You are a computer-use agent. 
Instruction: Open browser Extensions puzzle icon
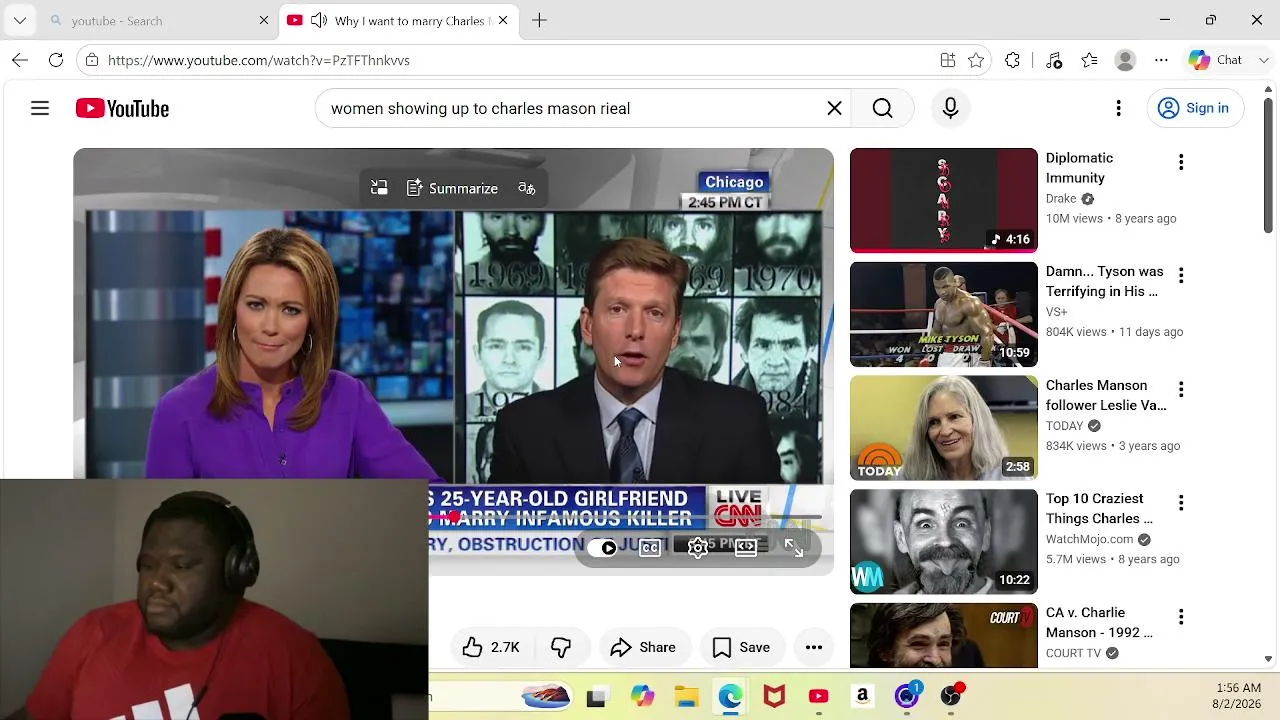pos(1013,60)
